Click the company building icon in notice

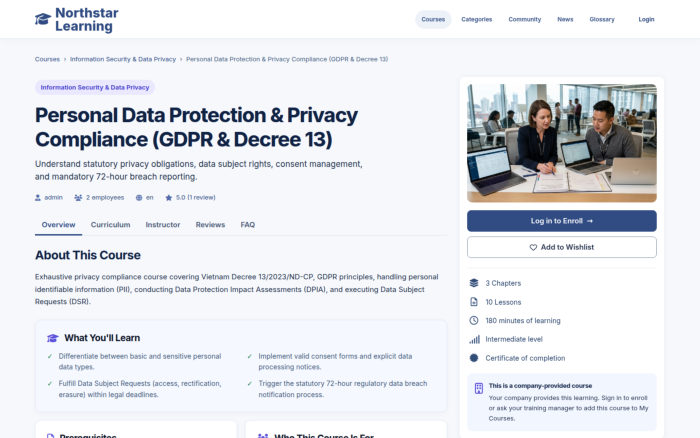pos(479,388)
